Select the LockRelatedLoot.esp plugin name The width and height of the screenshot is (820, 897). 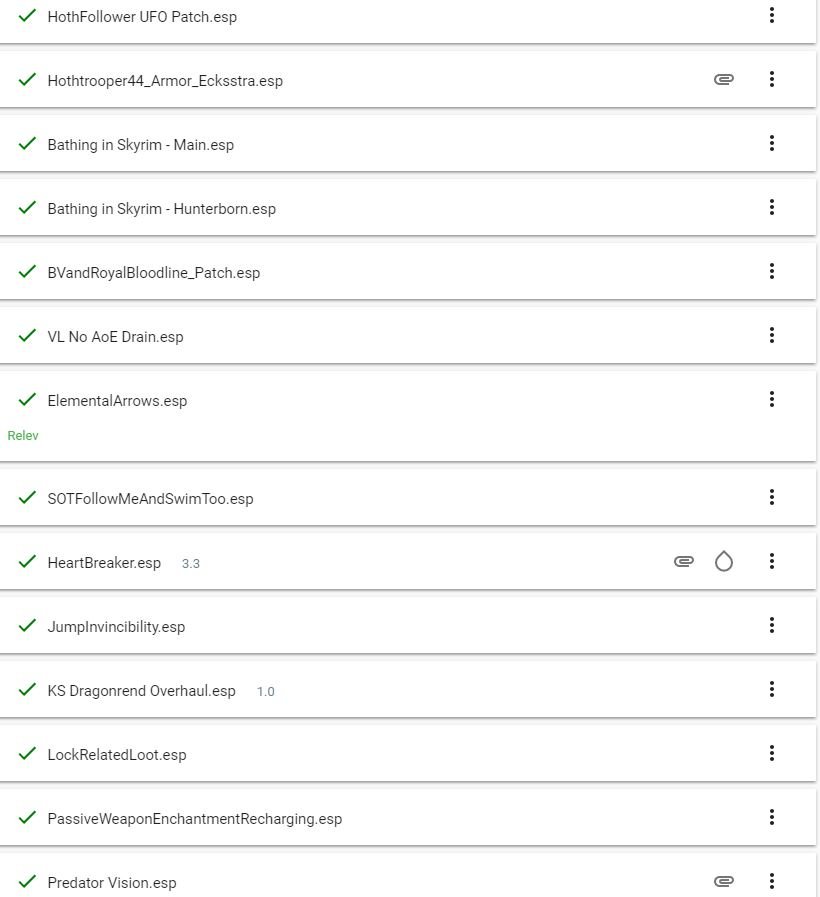pos(117,756)
